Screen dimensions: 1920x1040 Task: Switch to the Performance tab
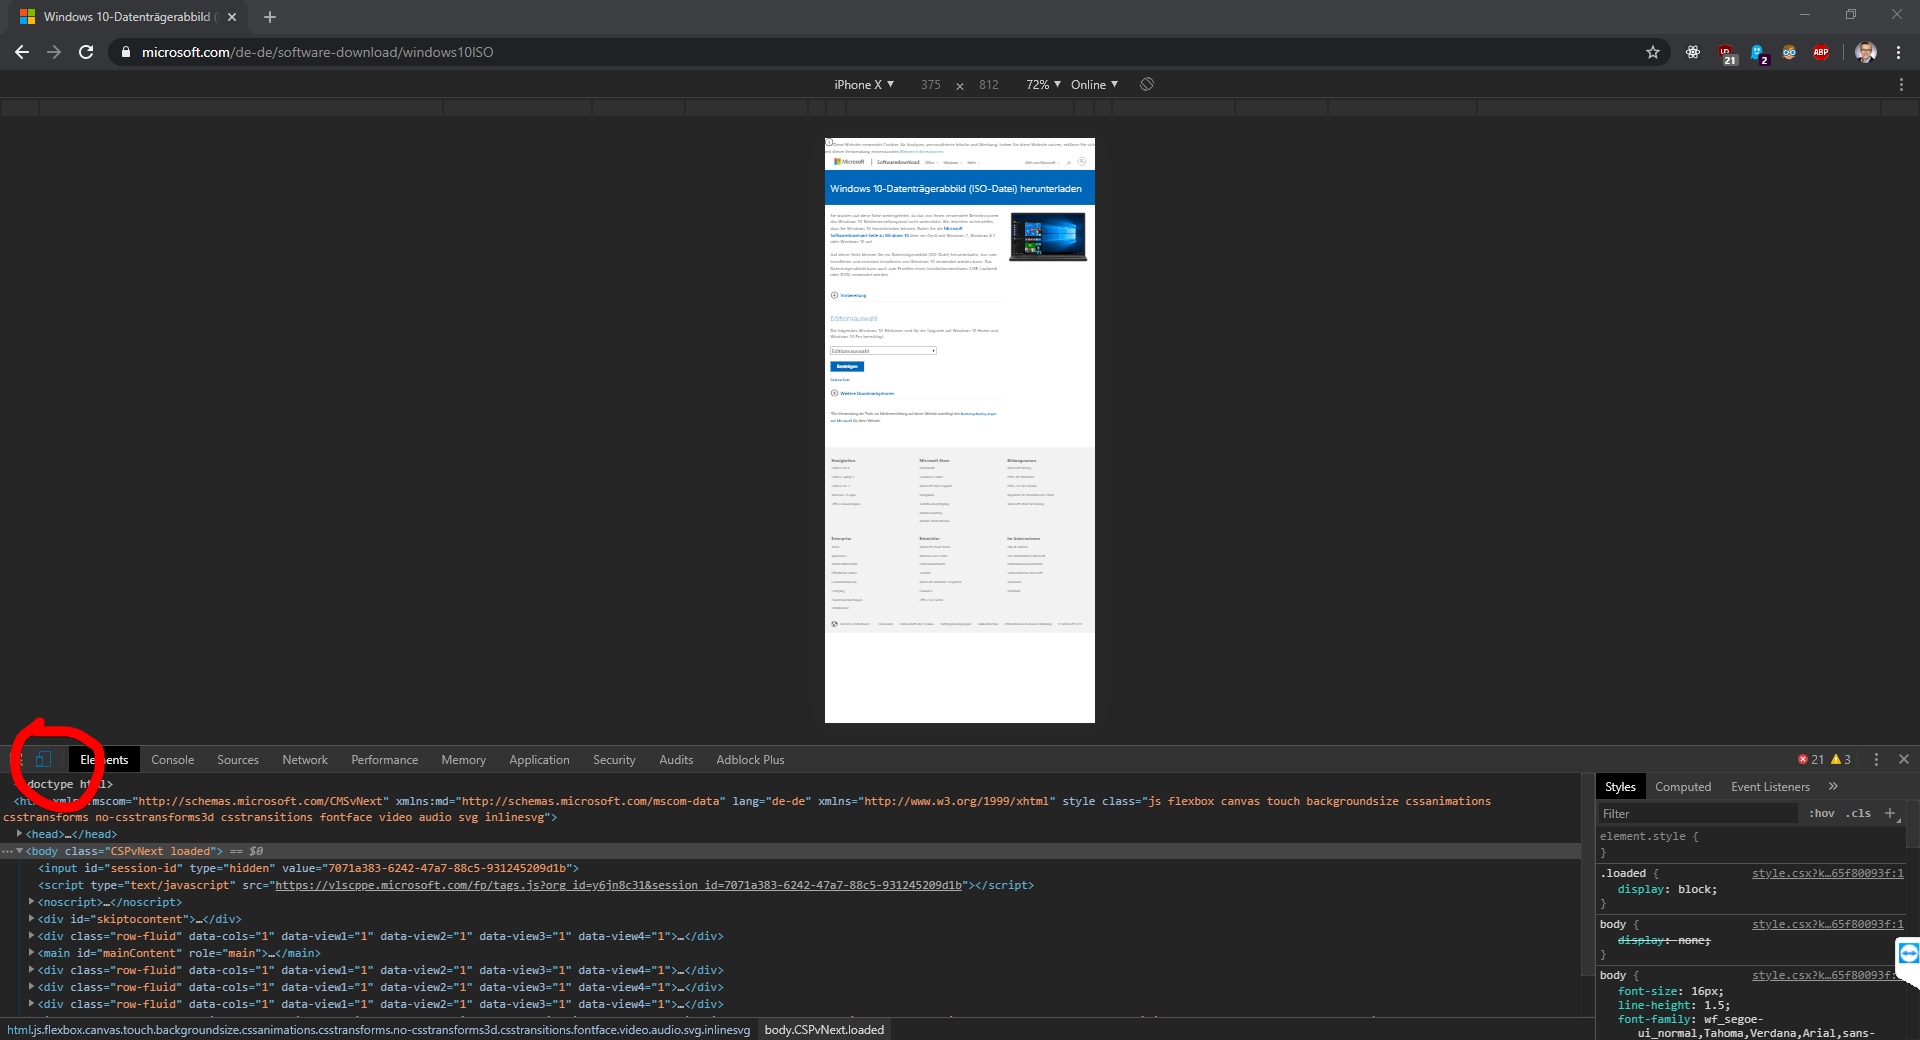385,760
